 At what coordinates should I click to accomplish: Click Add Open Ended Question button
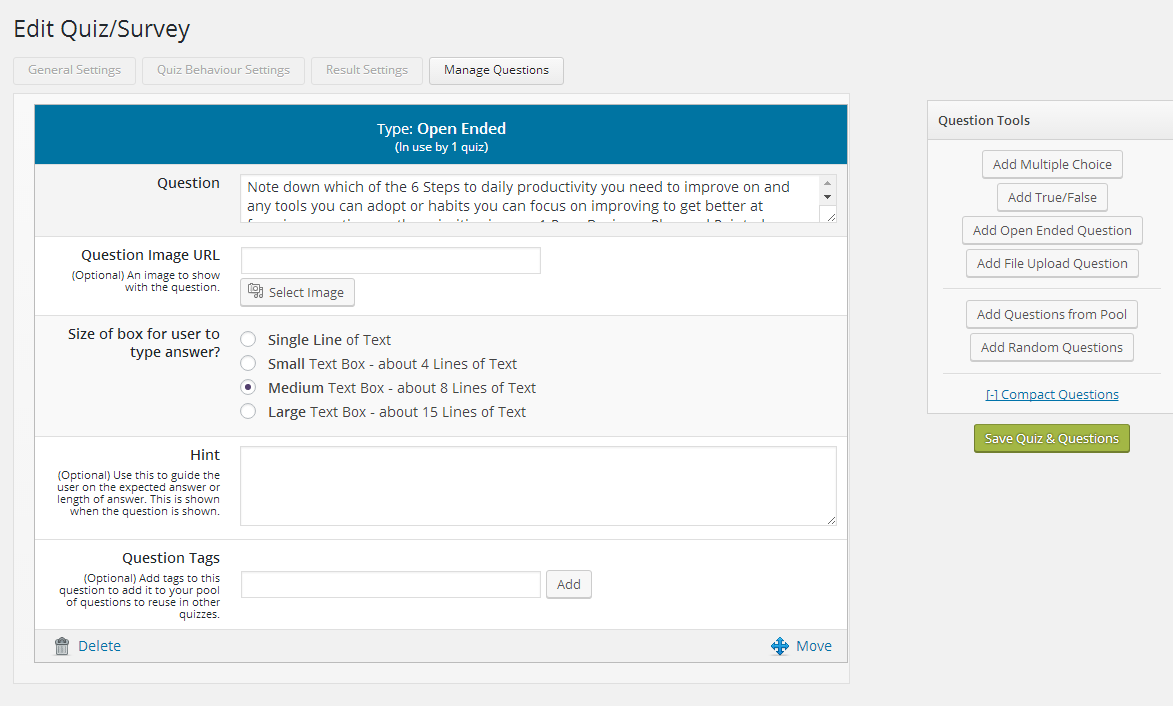[1052, 230]
